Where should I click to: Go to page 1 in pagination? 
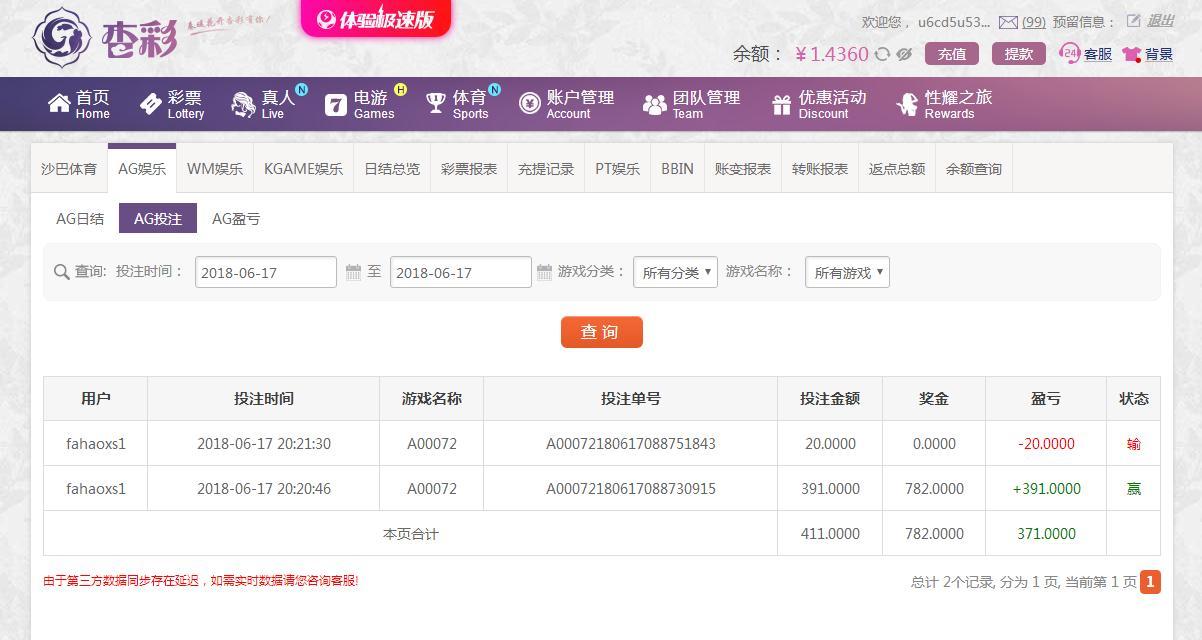tap(1150, 581)
